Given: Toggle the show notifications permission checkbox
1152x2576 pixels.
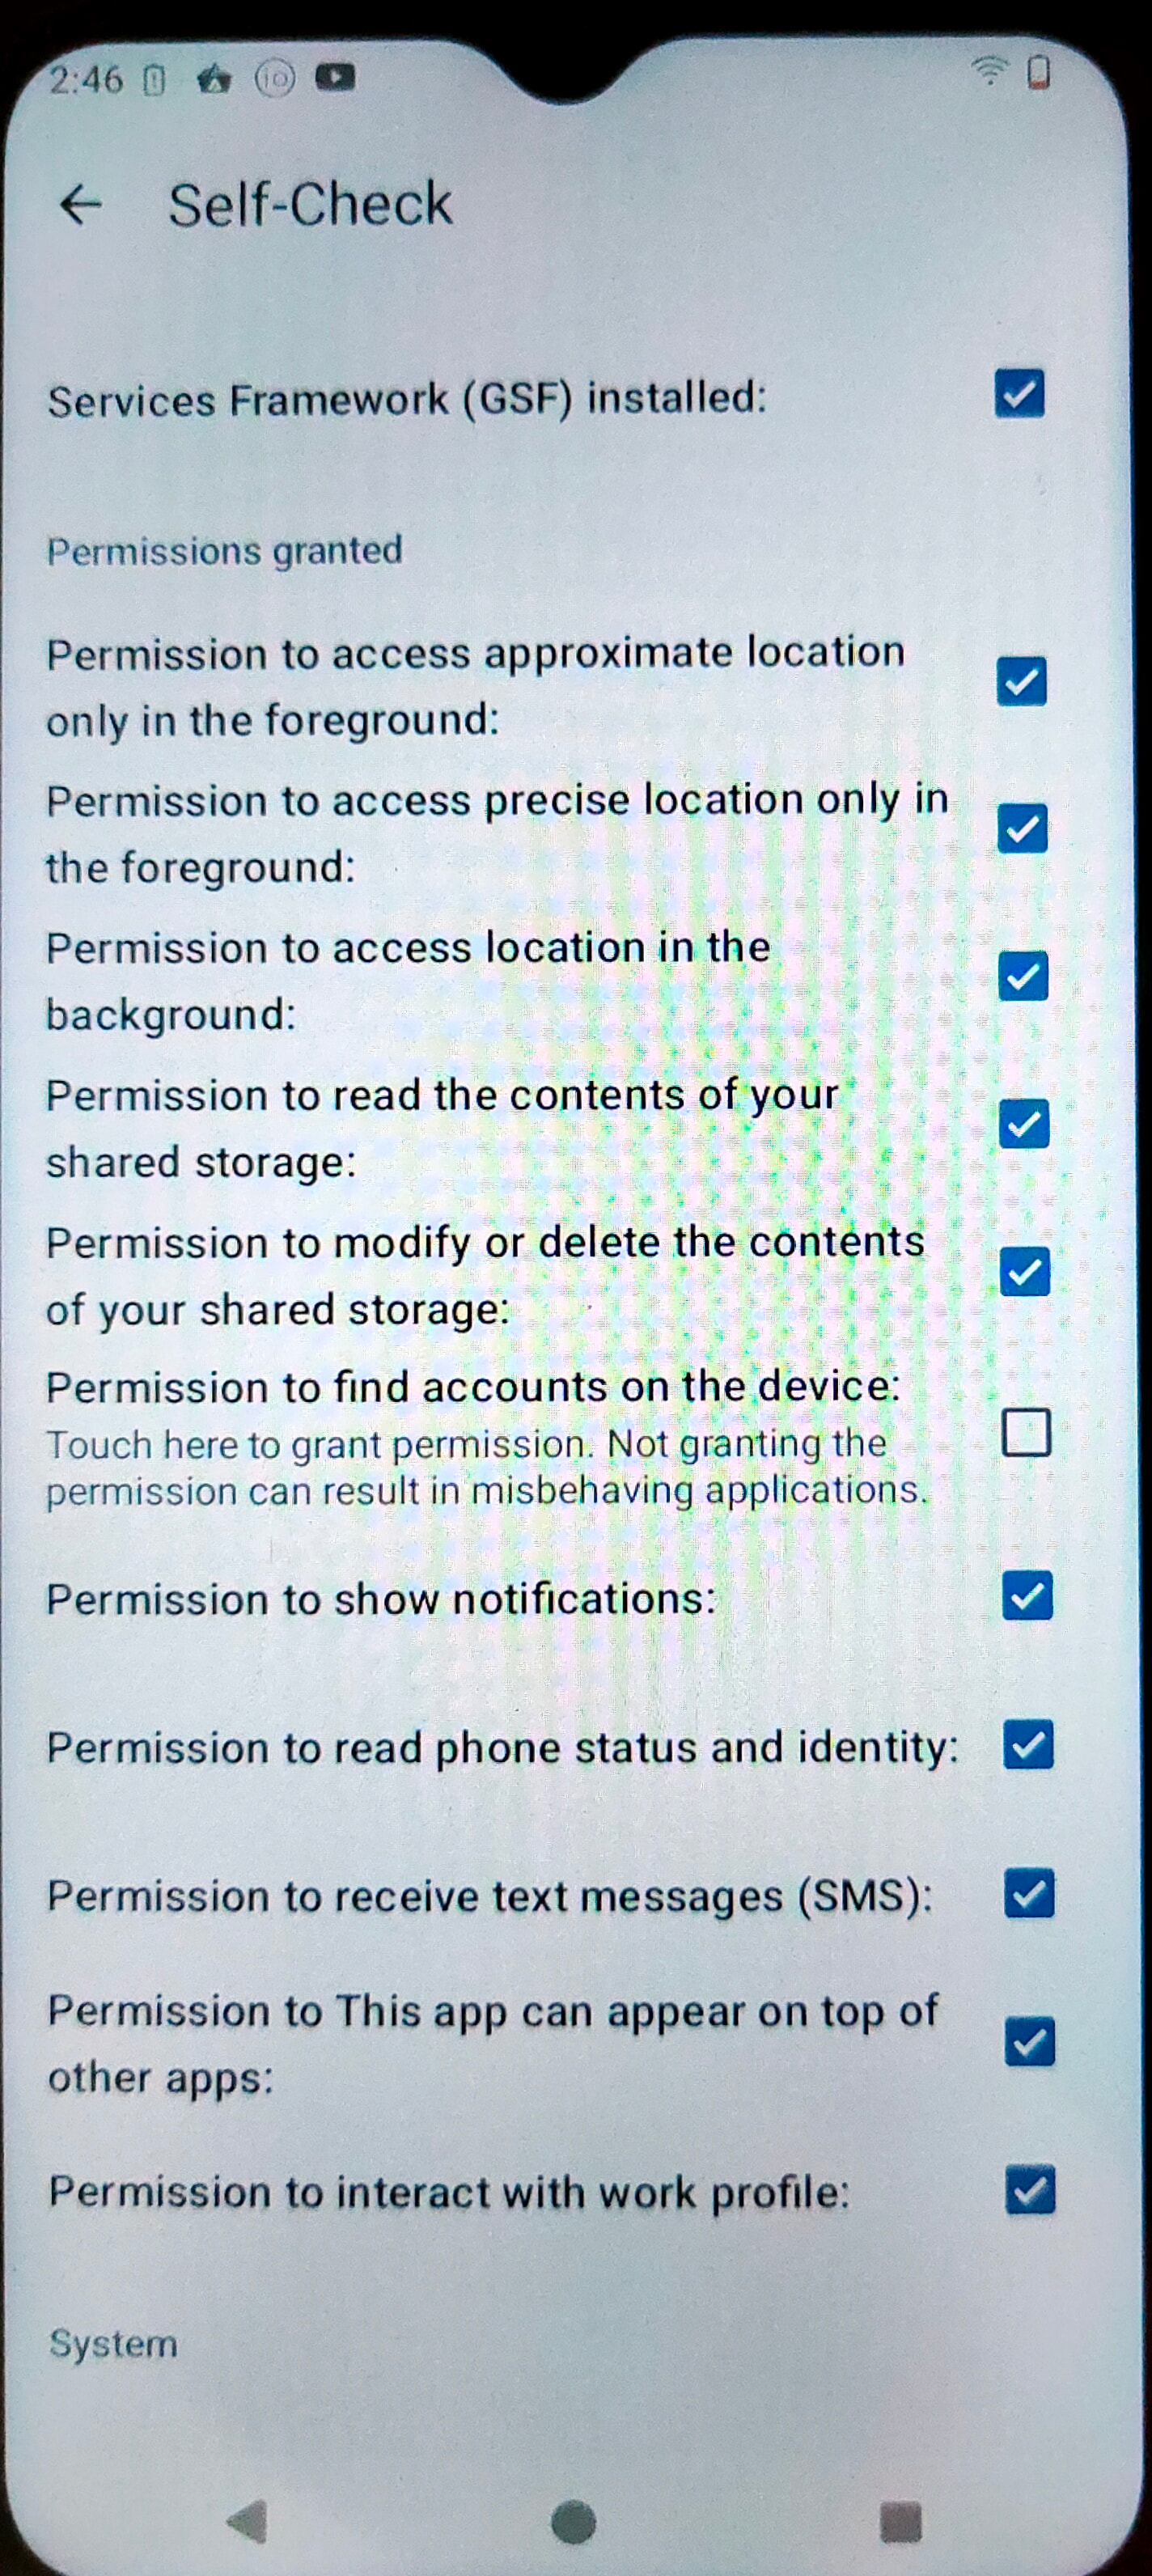Looking at the screenshot, I should coord(1027,1595).
